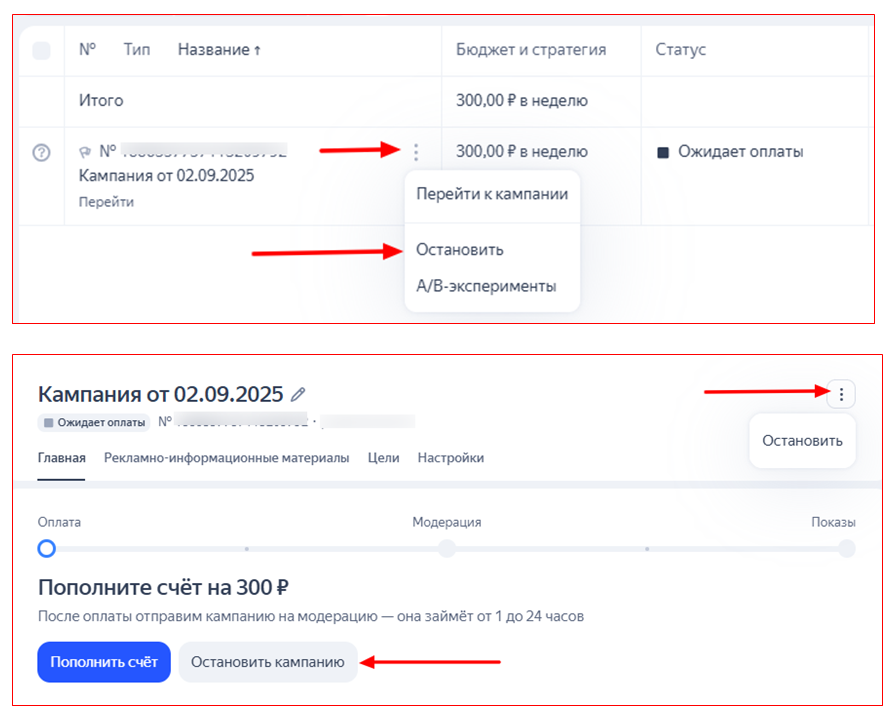Open "A/B-эксперименты" from the context menu
The height and width of the screenshot is (720, 896).
486,286
